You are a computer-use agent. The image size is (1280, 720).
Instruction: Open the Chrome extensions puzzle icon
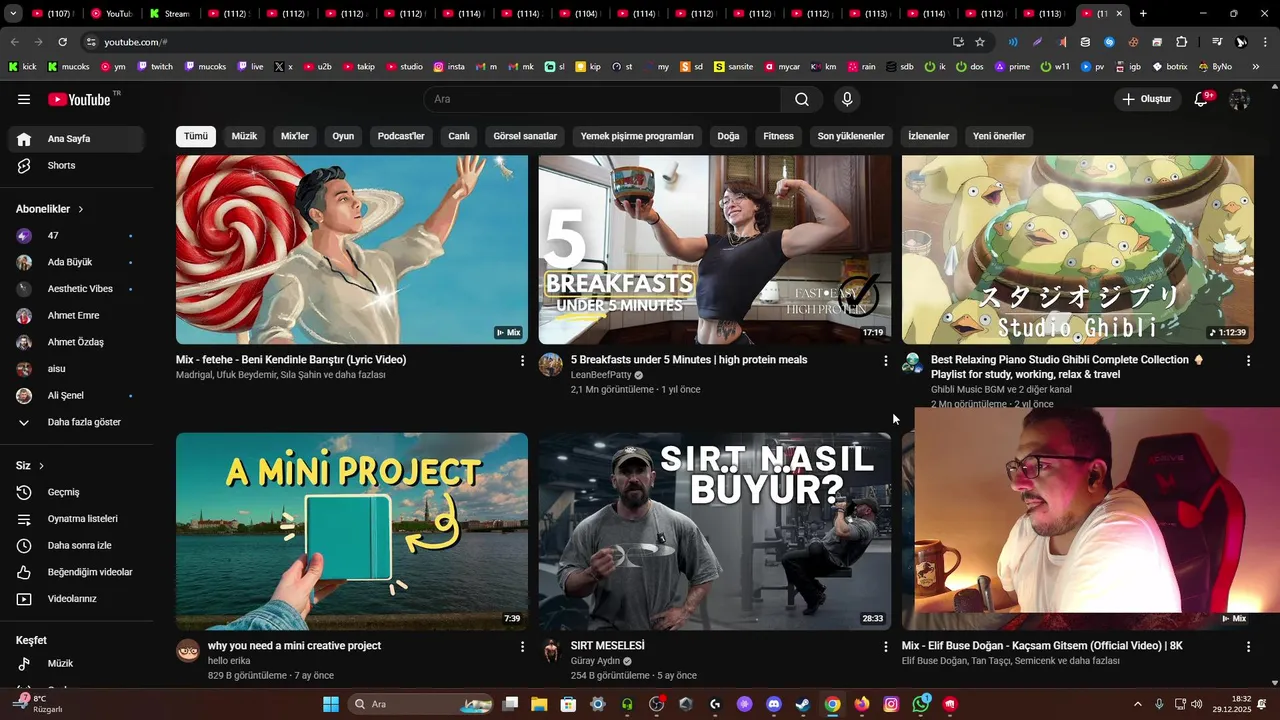1181,42
